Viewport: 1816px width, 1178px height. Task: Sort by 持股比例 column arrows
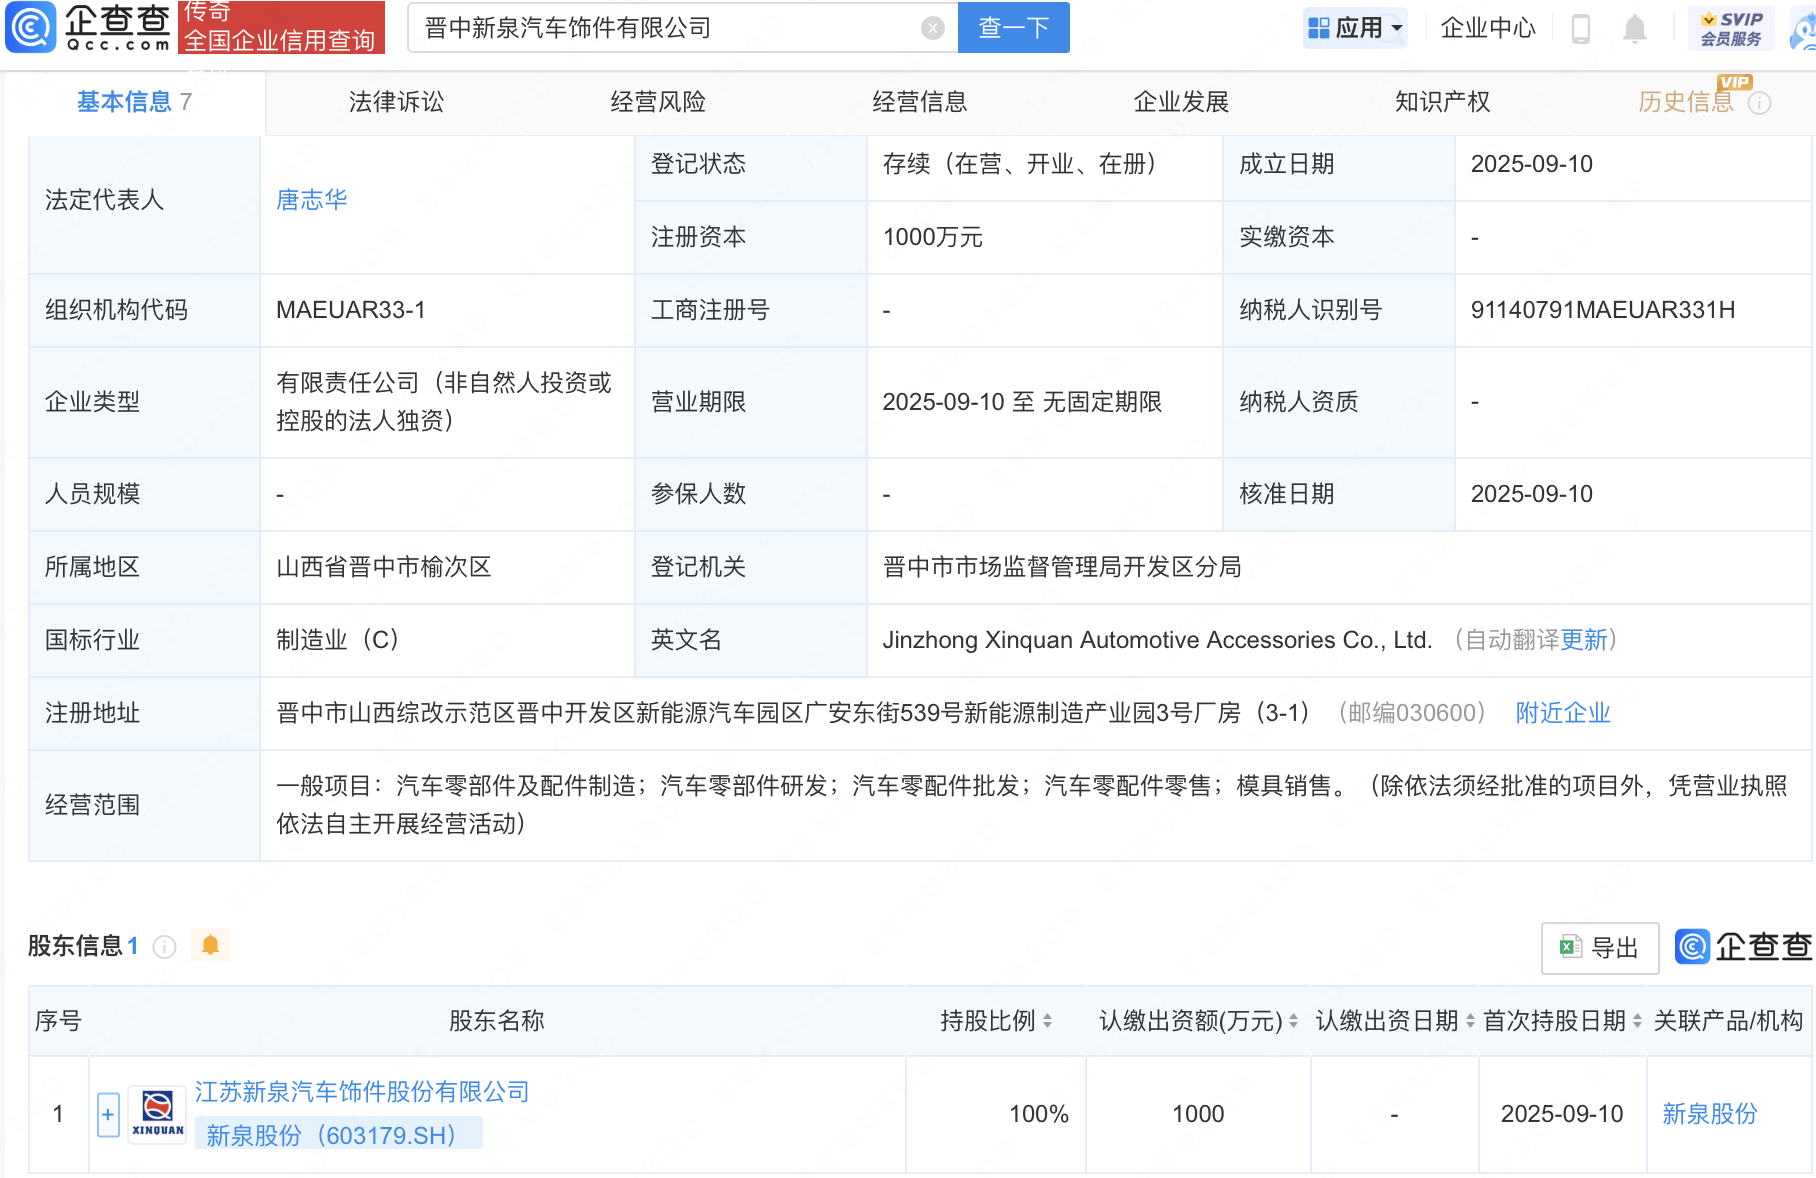(x=1047, y=1021)
